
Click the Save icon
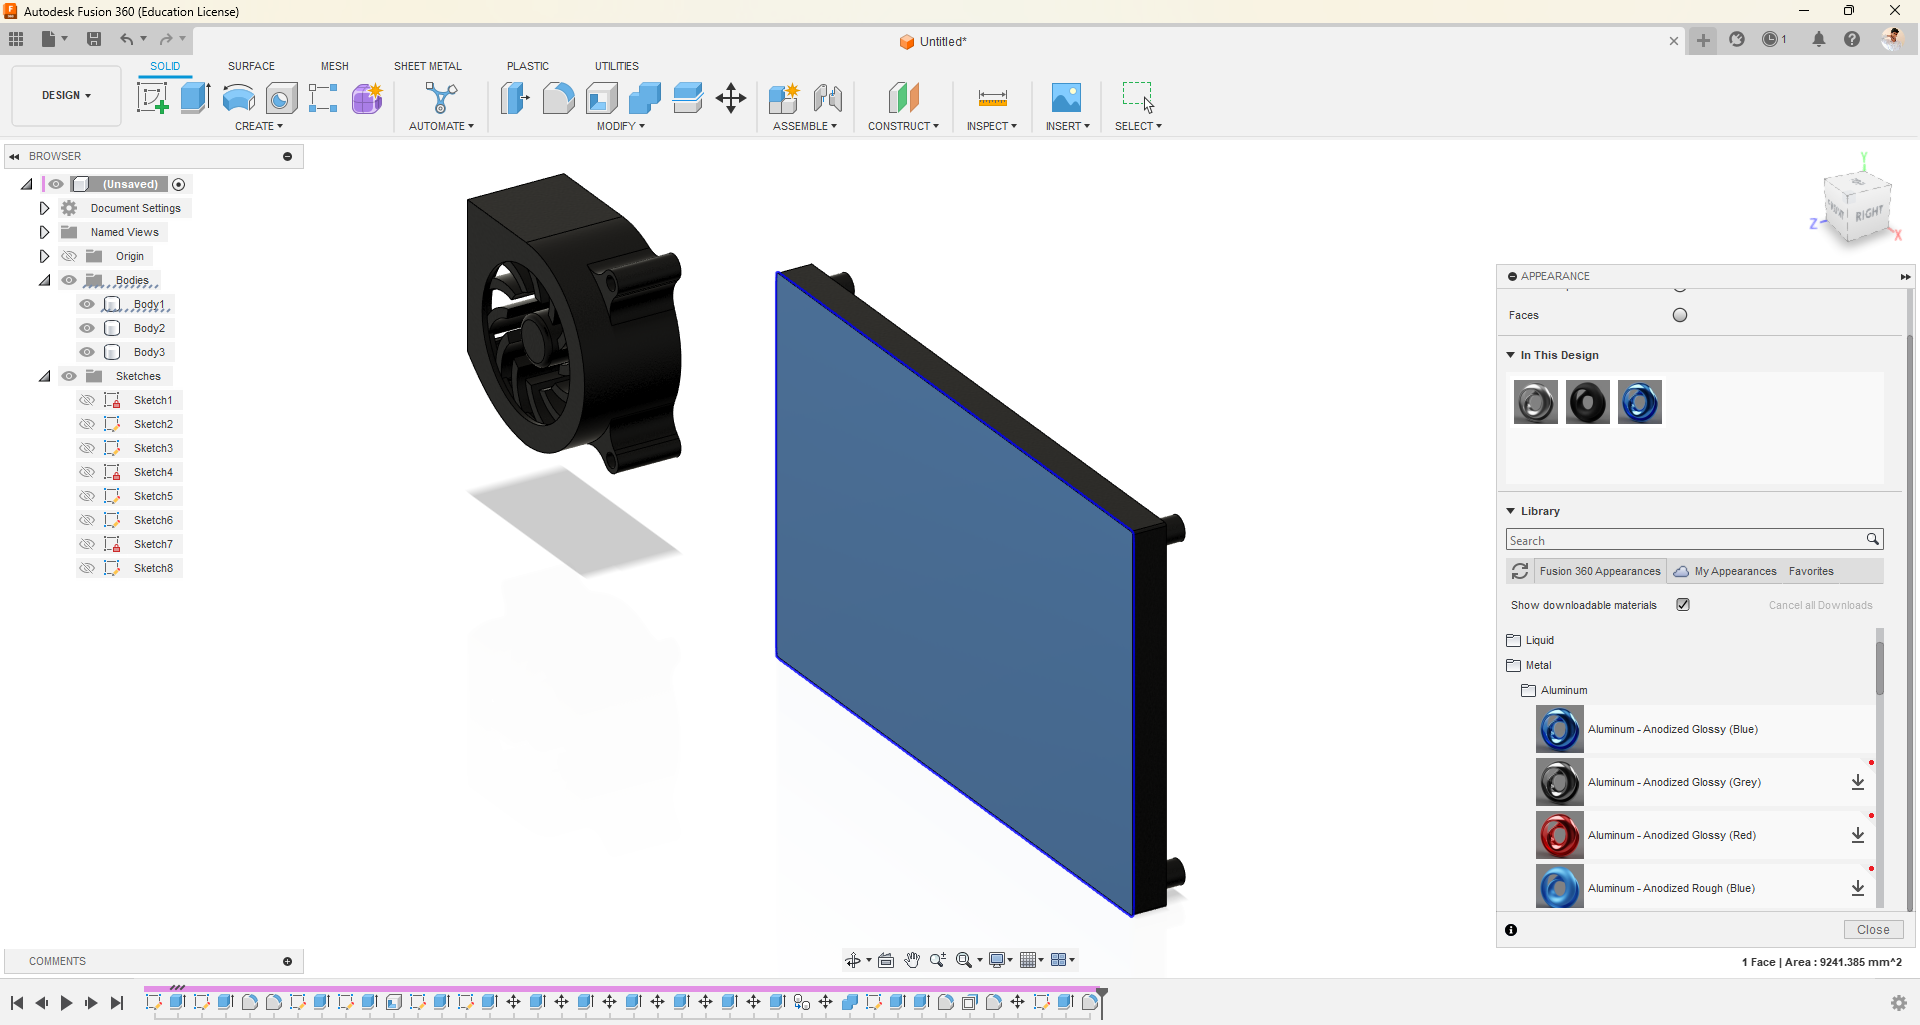point(94,39)
